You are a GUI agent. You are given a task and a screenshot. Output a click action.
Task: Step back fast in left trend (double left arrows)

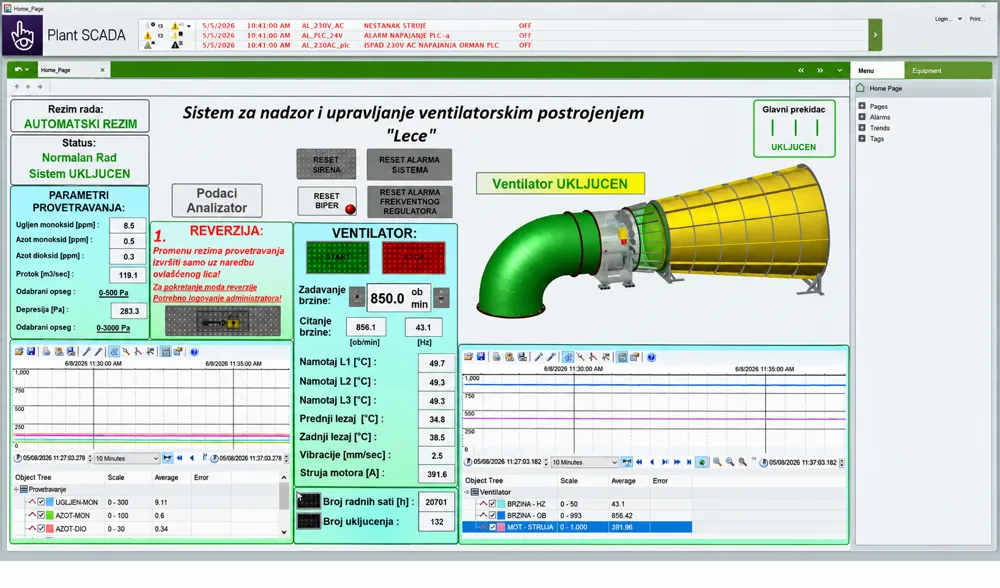180,458
